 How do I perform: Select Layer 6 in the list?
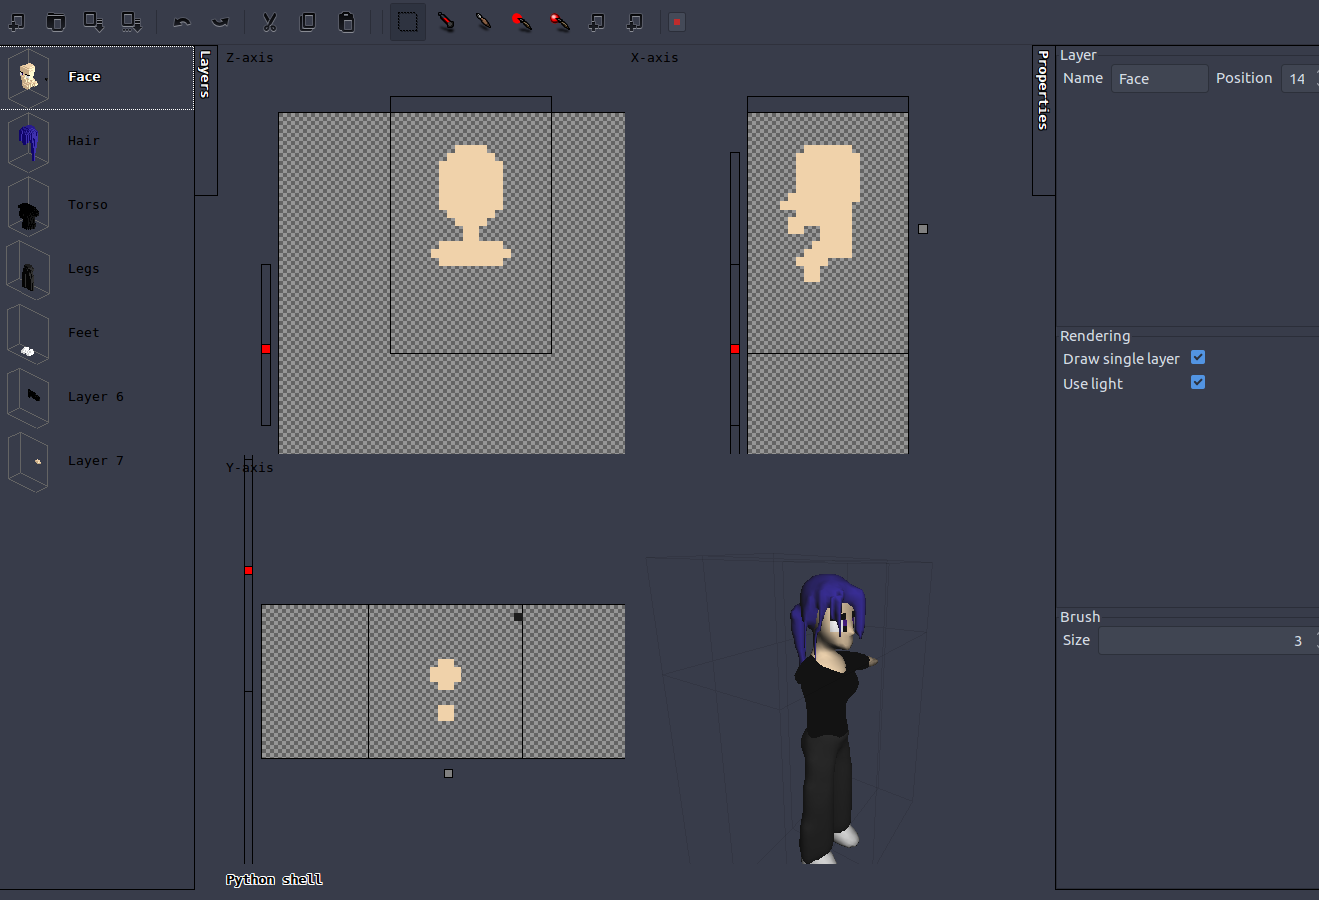97,397
